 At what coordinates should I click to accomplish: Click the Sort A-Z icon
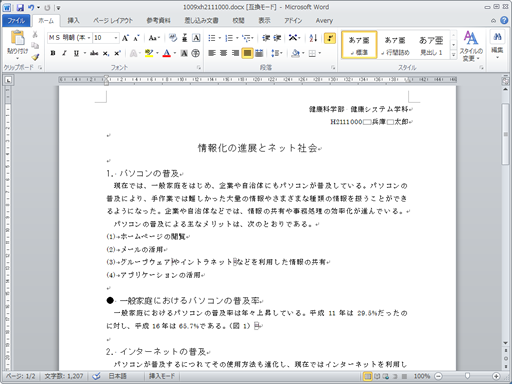pos(313,38)
